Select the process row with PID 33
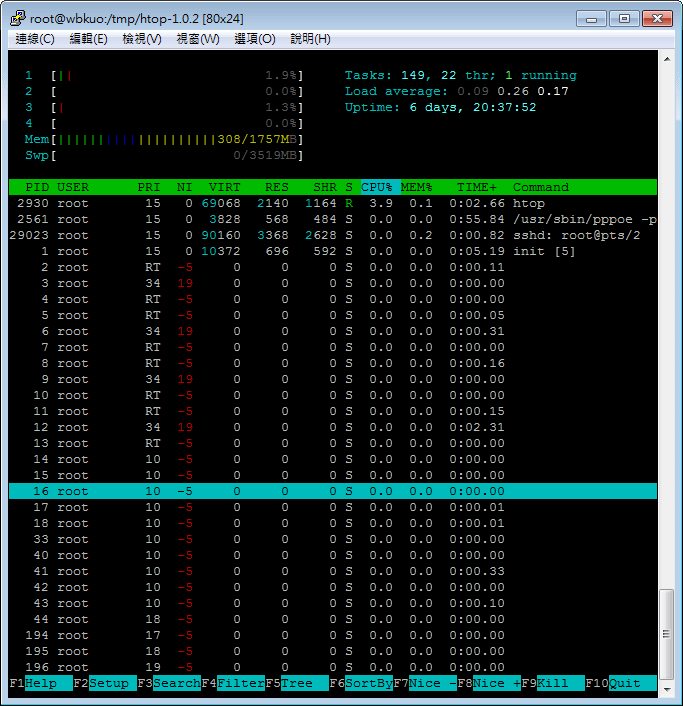This screenshot has height=706, width=683. 333,539
